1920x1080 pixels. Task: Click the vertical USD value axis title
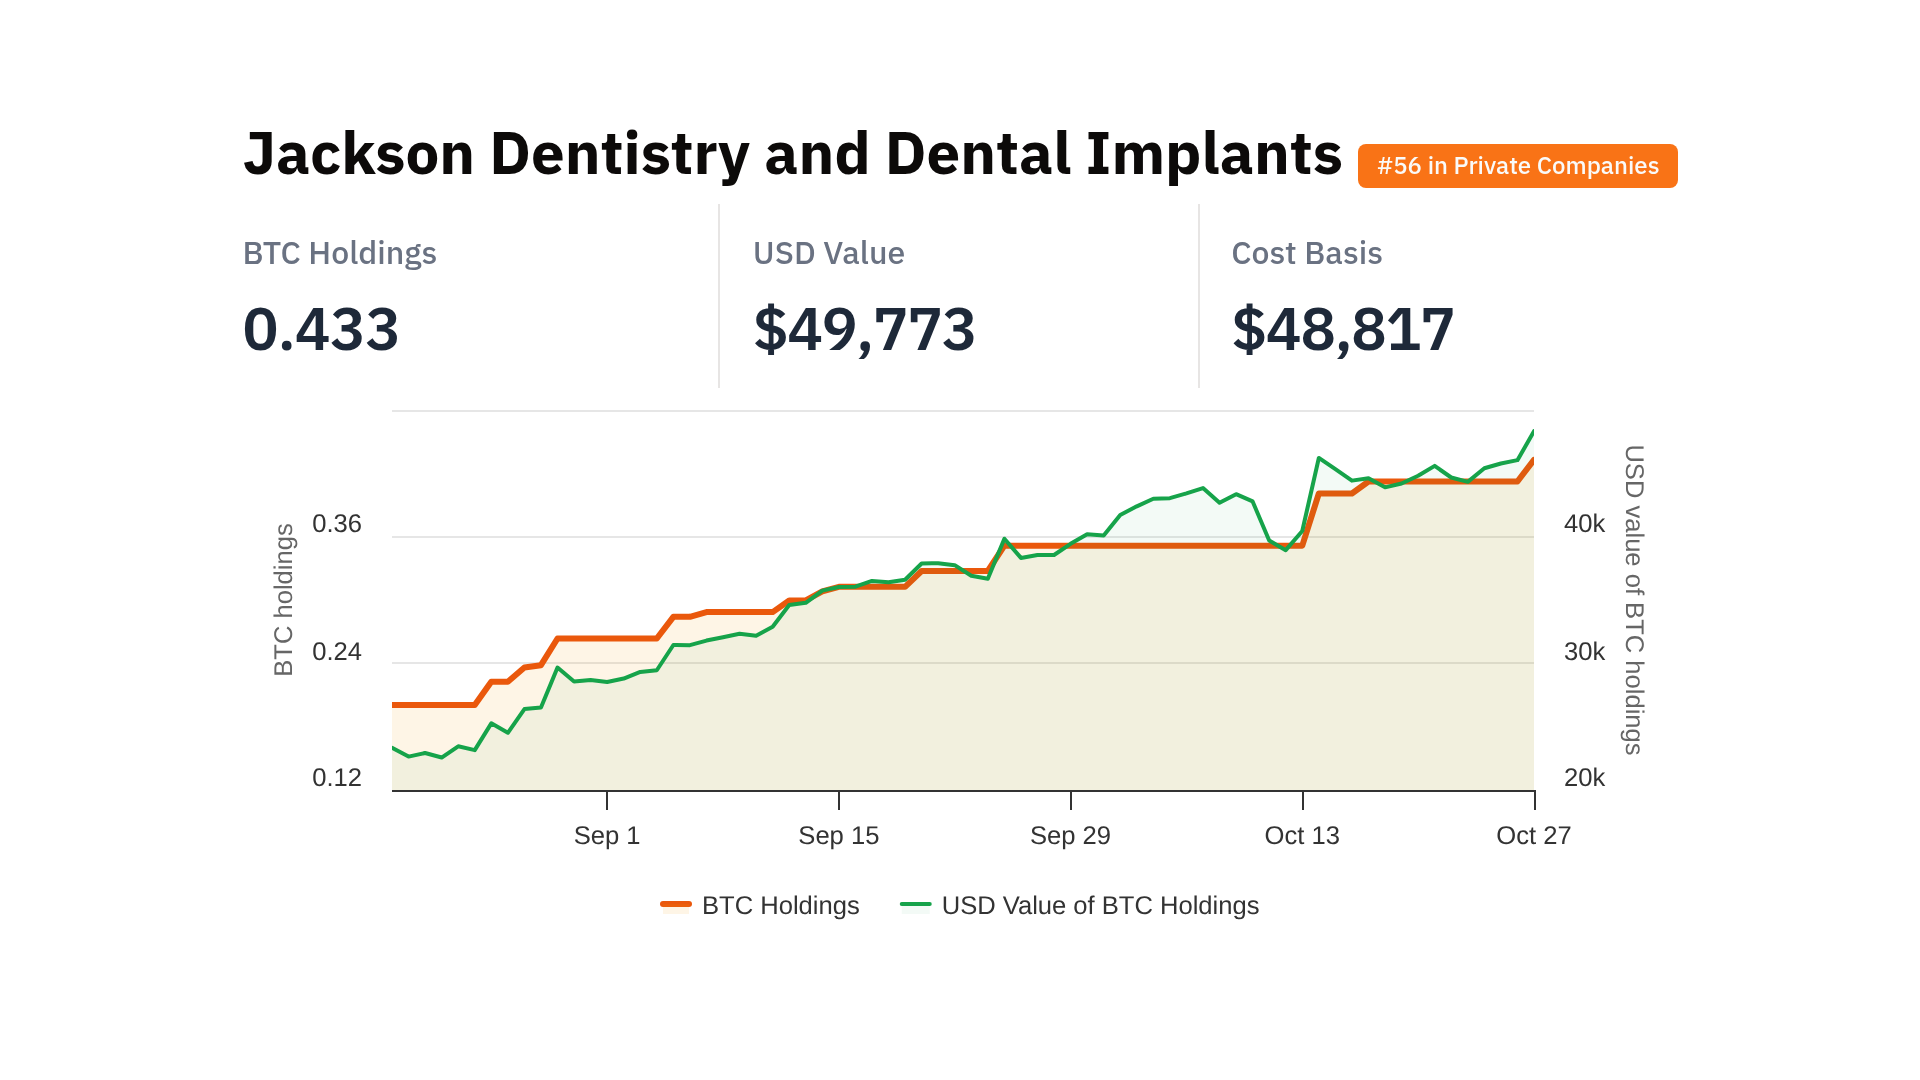click(x=1633, y=600)
